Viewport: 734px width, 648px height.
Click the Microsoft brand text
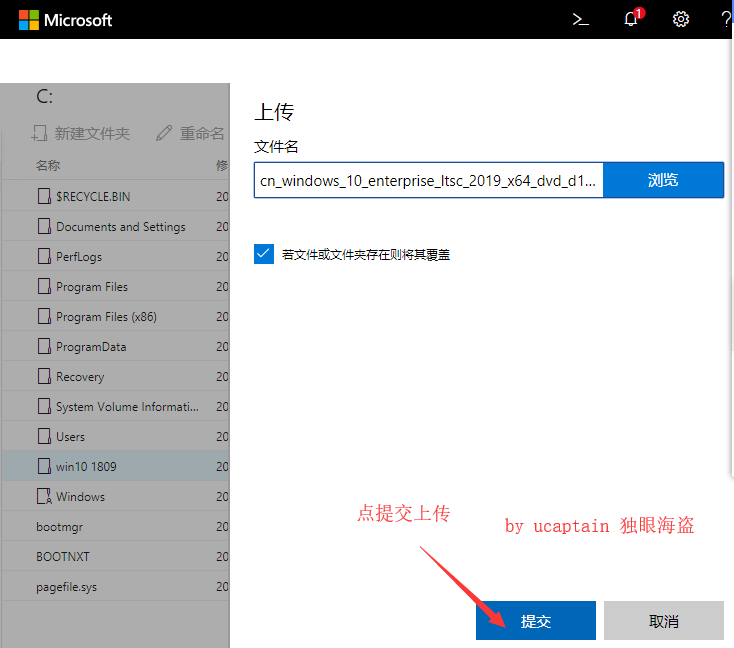78,20
